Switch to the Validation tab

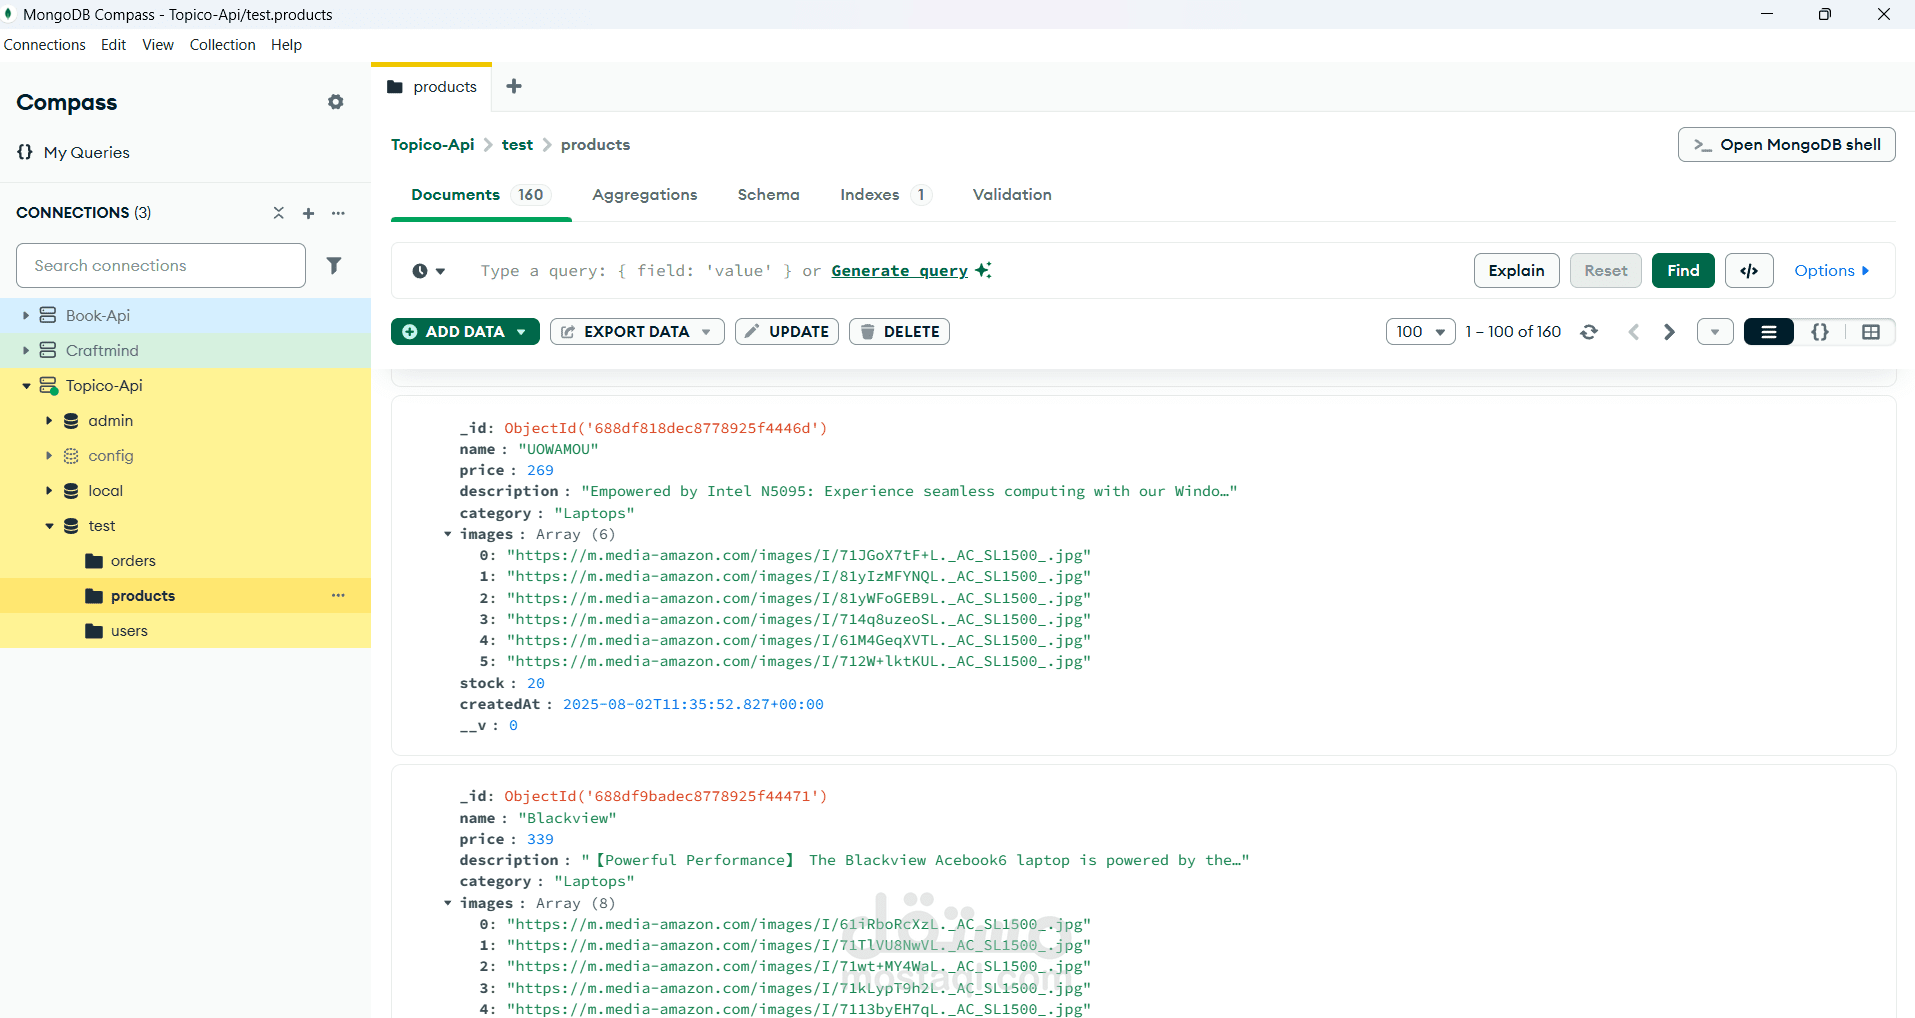tap(1012, 195)
